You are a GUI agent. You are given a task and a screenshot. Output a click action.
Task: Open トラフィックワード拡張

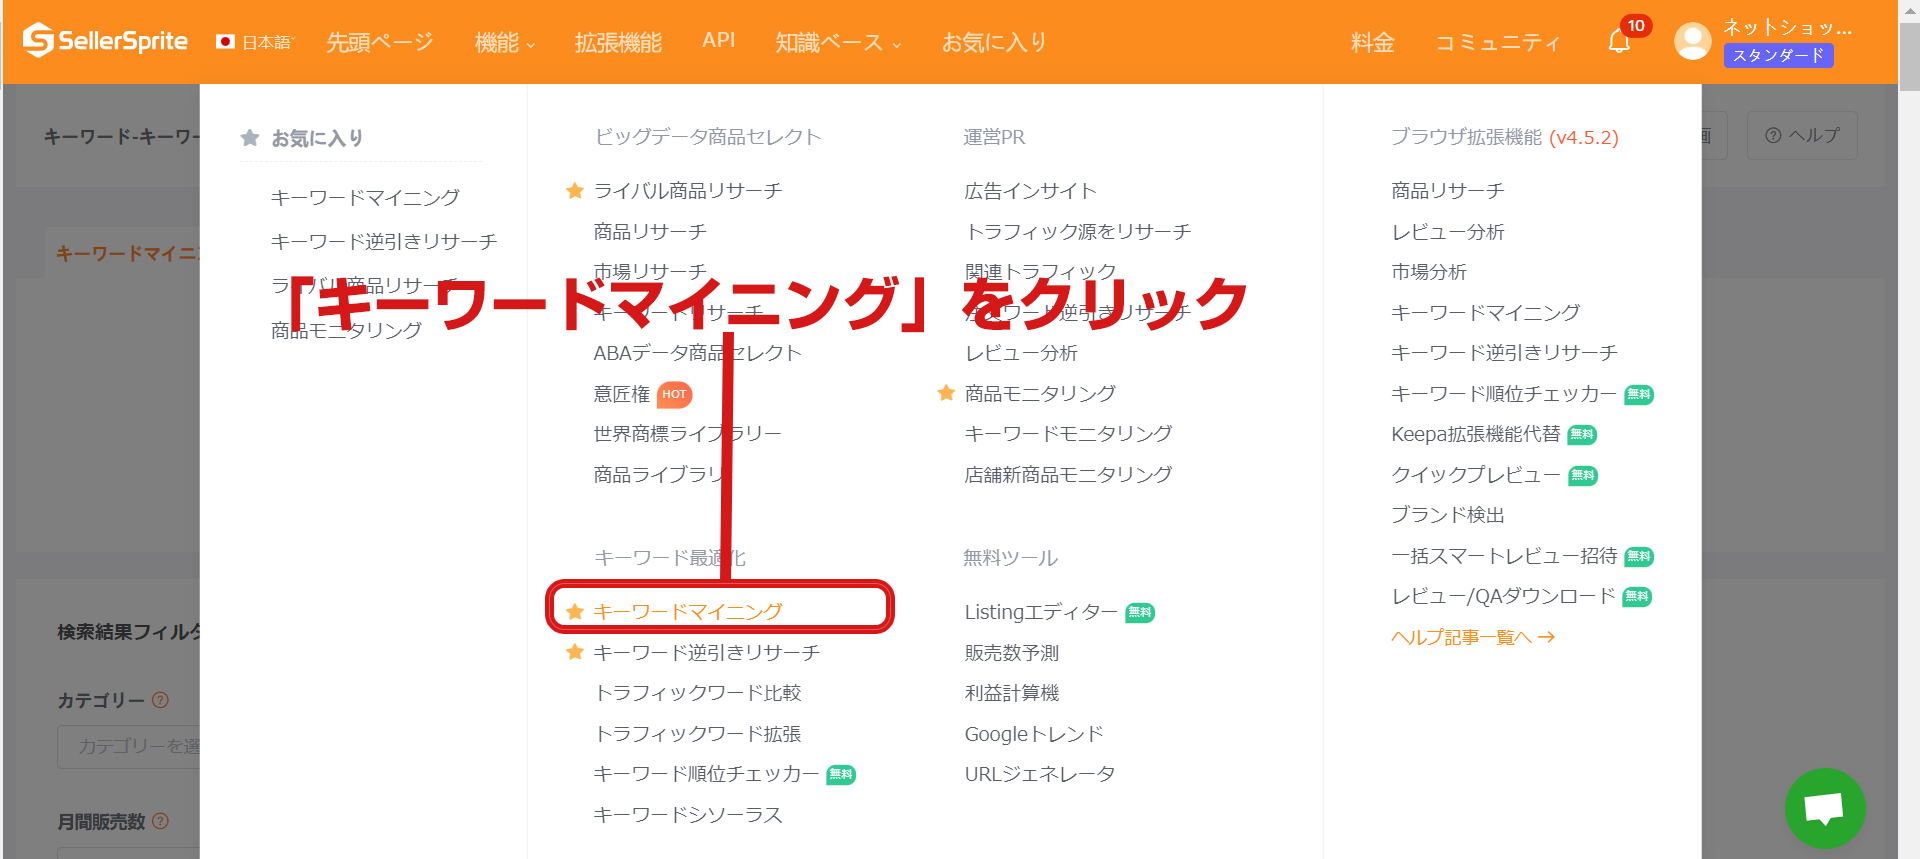click(x=698, y=734)
